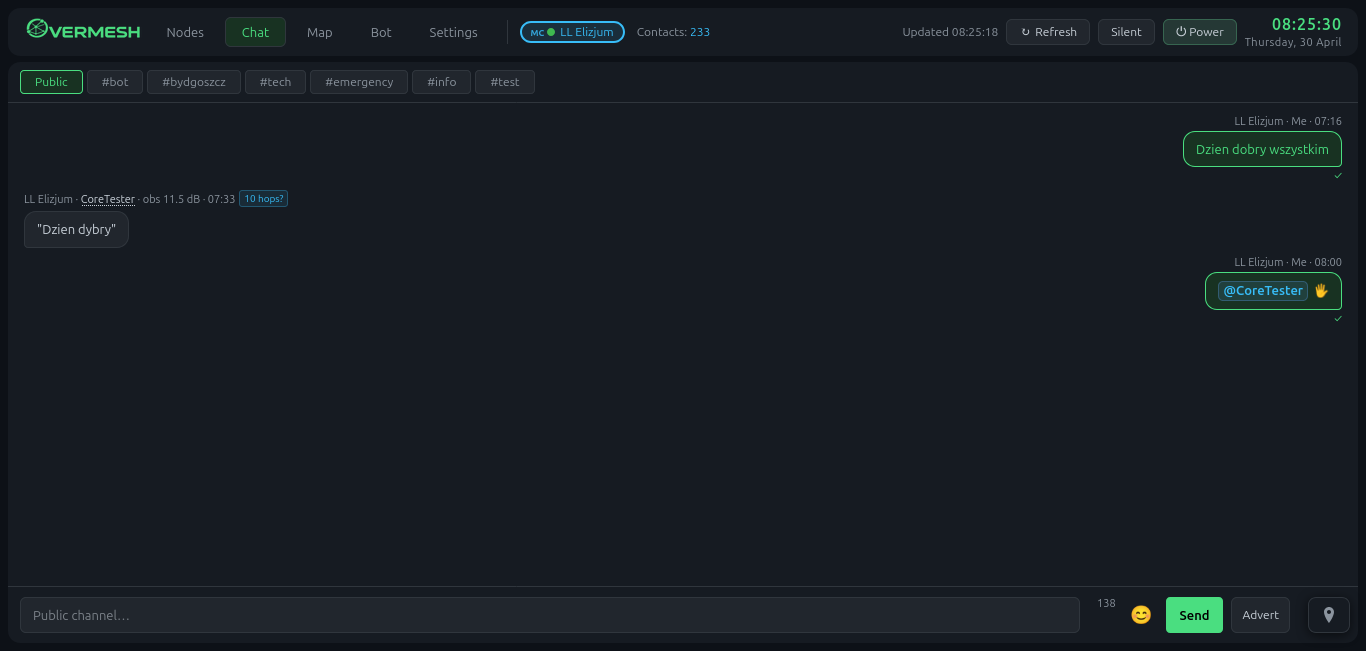Open the #test channel
Viewport: 1366px width, 651px height.
point(505,82)
